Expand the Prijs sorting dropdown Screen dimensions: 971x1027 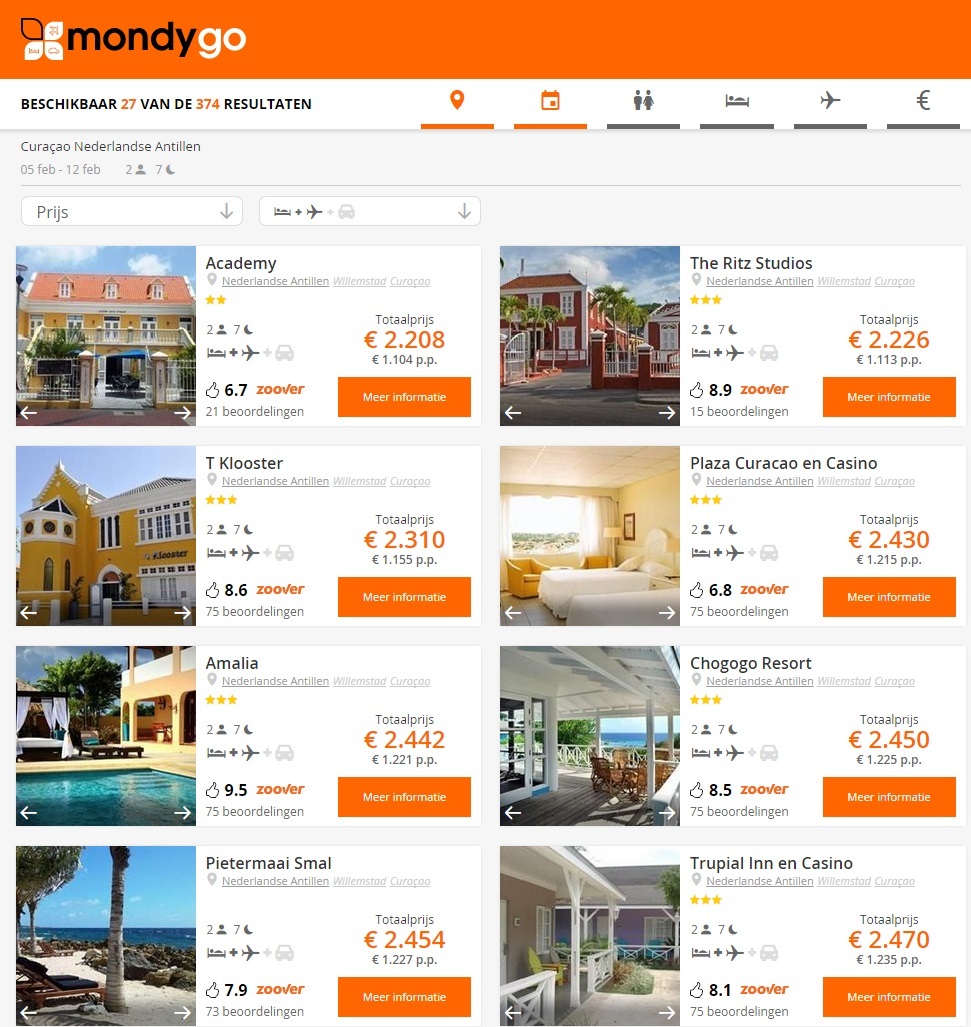[x=132, y=212]
